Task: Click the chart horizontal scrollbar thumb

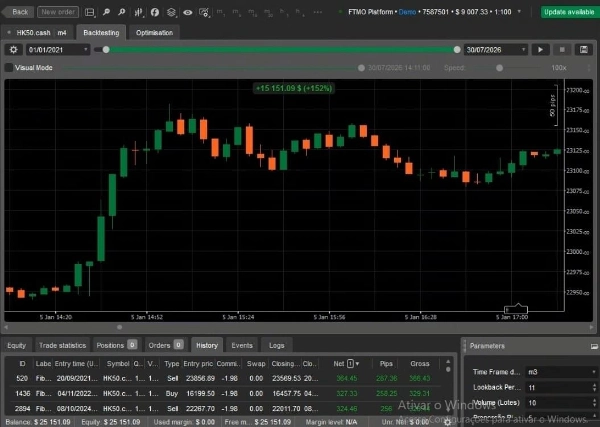Action: point(120,327)
